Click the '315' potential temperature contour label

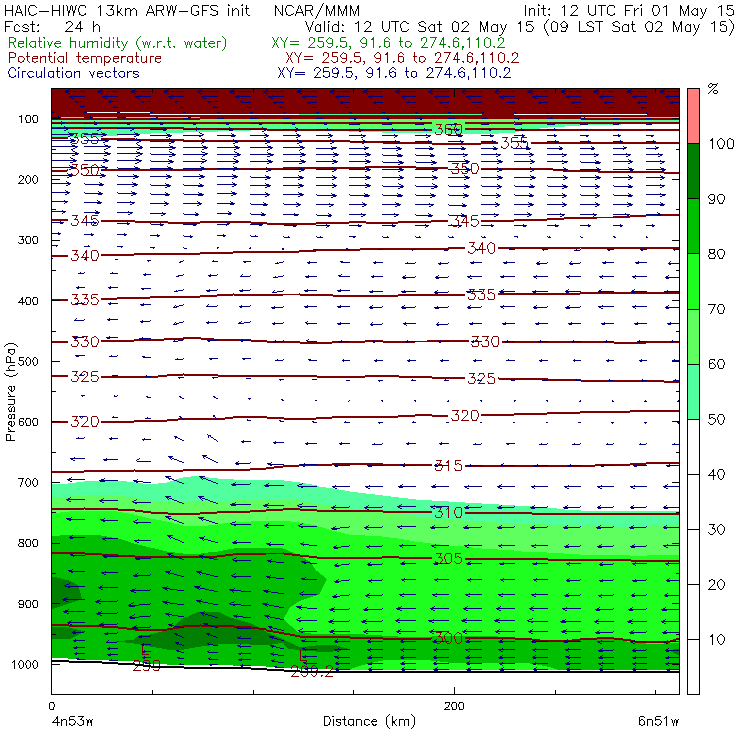tap(448, 466)
